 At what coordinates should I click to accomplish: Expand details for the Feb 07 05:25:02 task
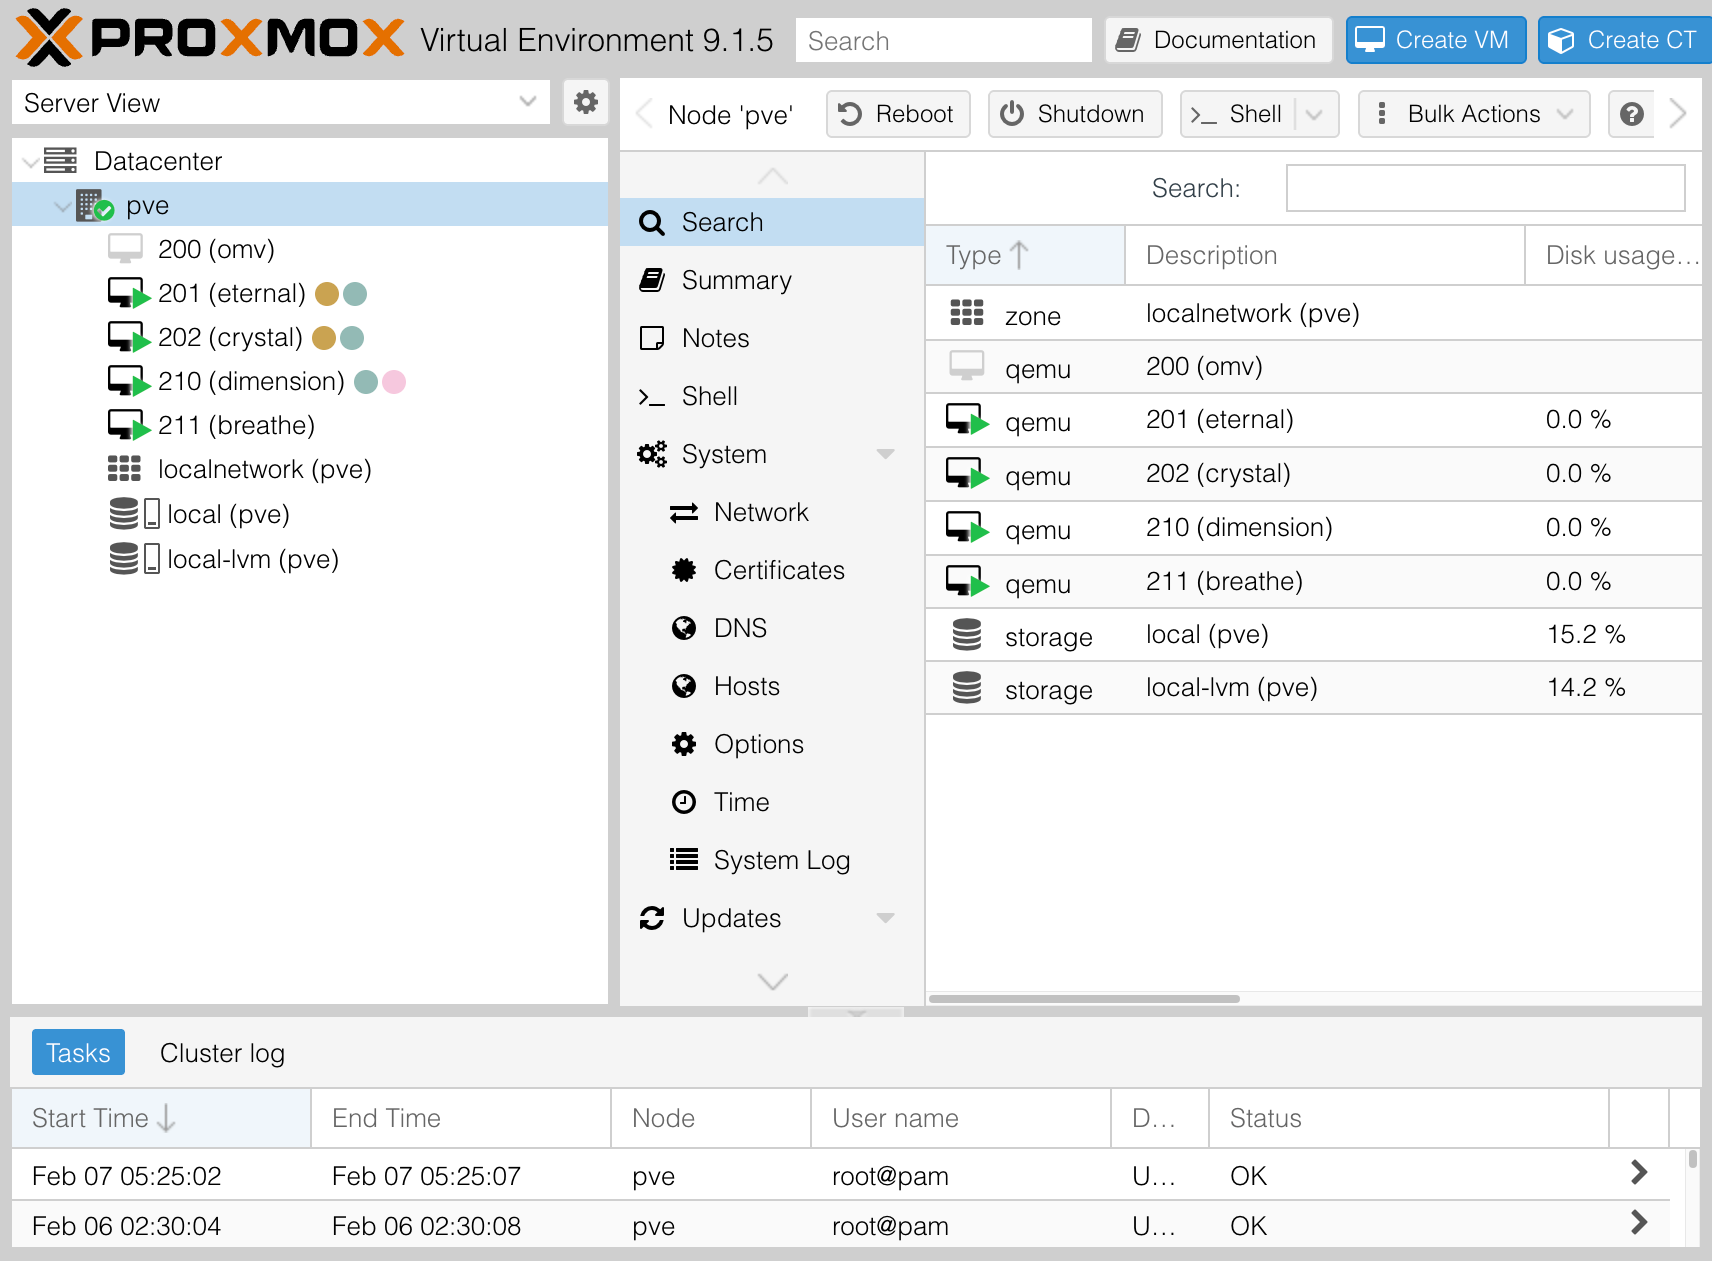[1638, 1172]
